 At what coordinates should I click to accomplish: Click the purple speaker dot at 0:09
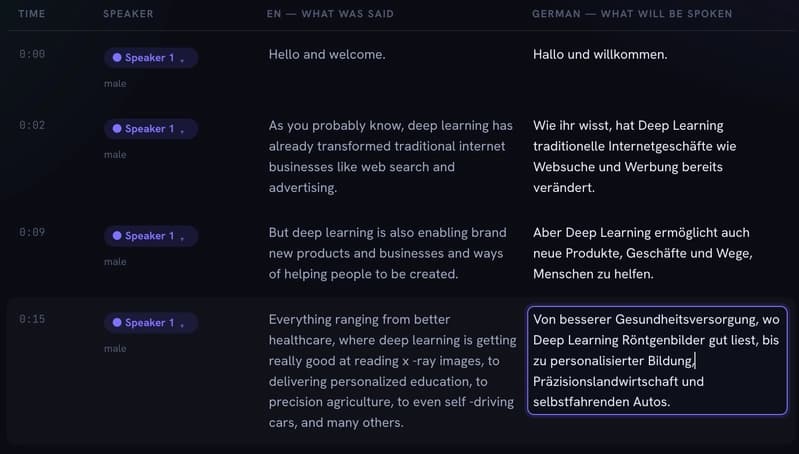117,235
